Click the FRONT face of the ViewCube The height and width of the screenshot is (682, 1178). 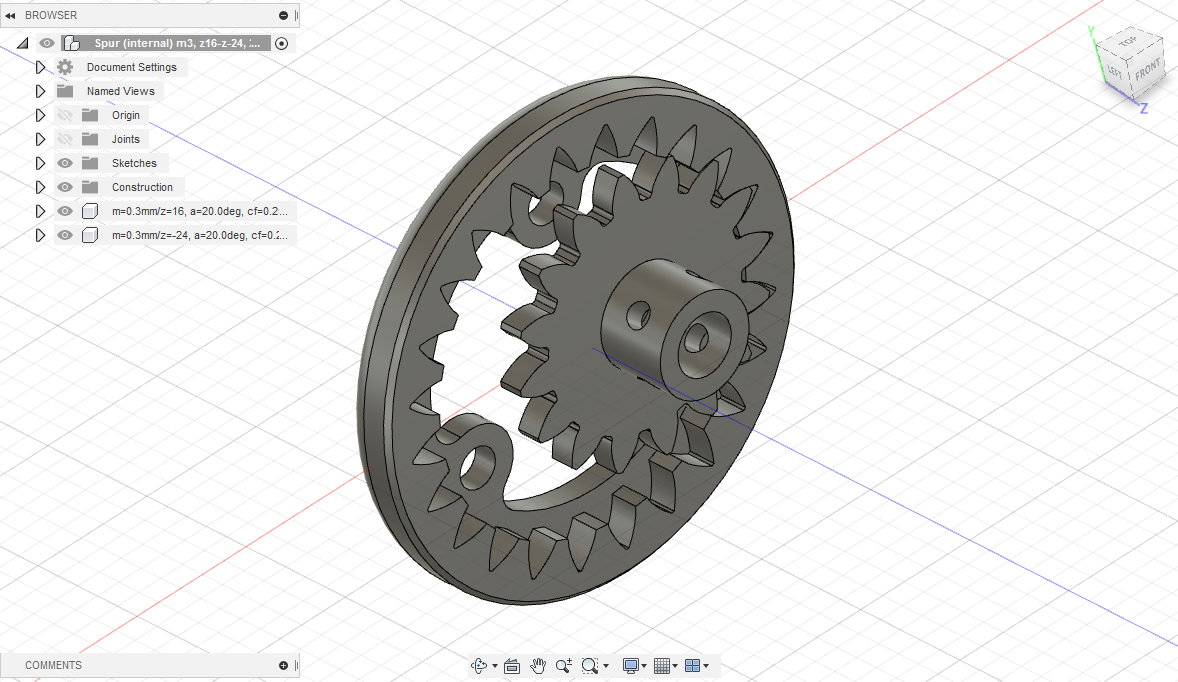(1147, 71)
